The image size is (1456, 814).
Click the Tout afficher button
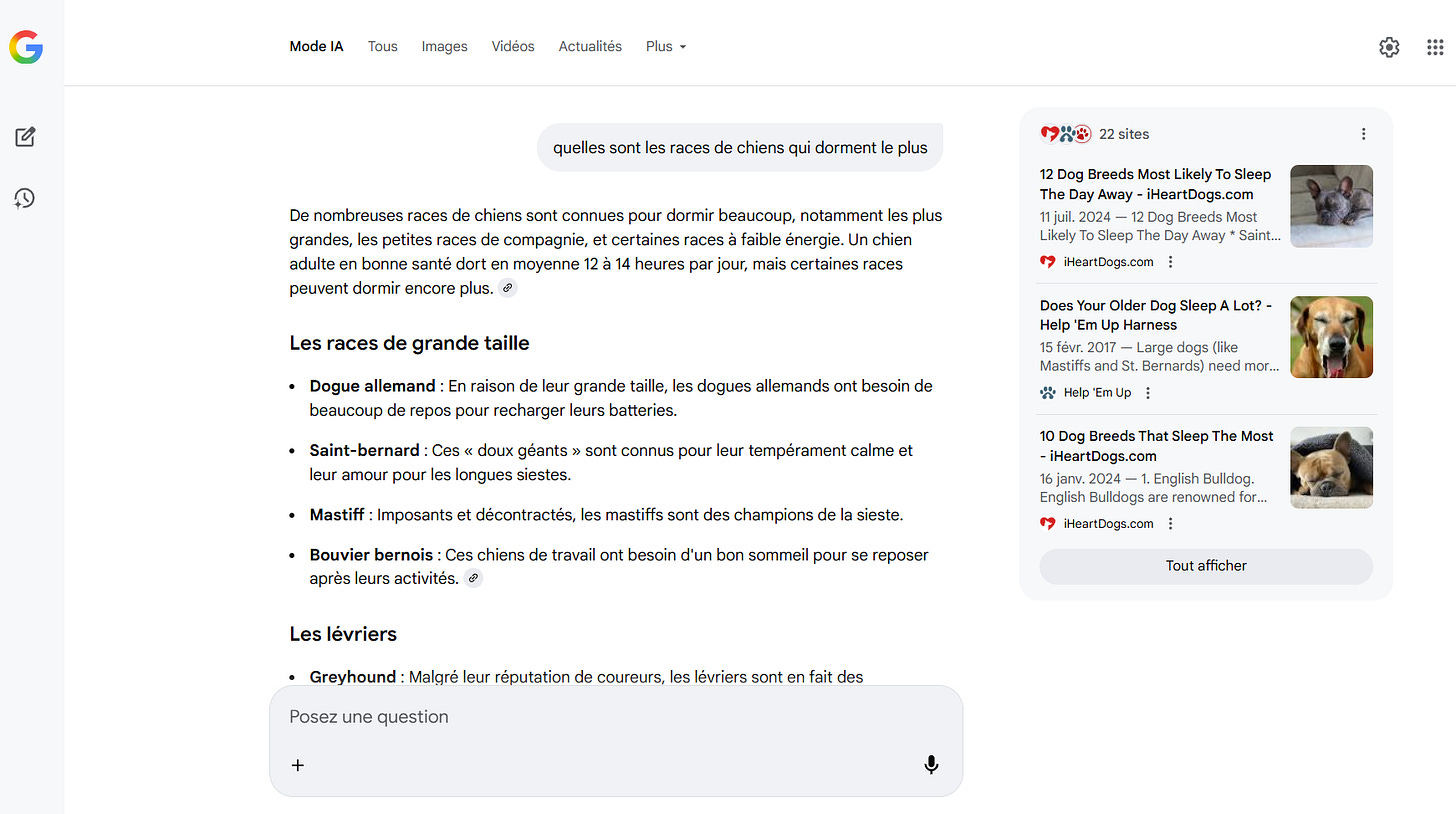click(x=1206, y=566)
